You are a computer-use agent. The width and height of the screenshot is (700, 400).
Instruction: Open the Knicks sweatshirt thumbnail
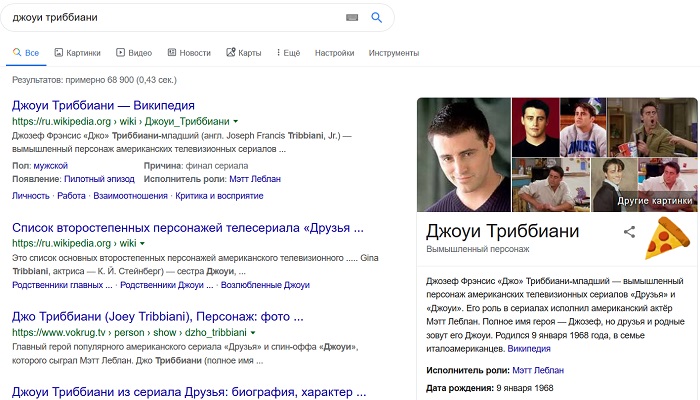(x=583, y=127)
